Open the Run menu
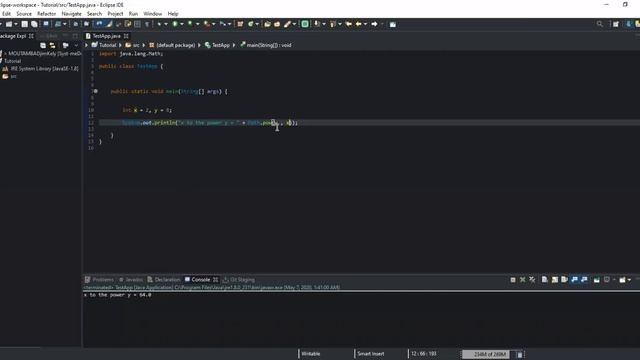This screenshot has height=360, width=640. [133, 13]
